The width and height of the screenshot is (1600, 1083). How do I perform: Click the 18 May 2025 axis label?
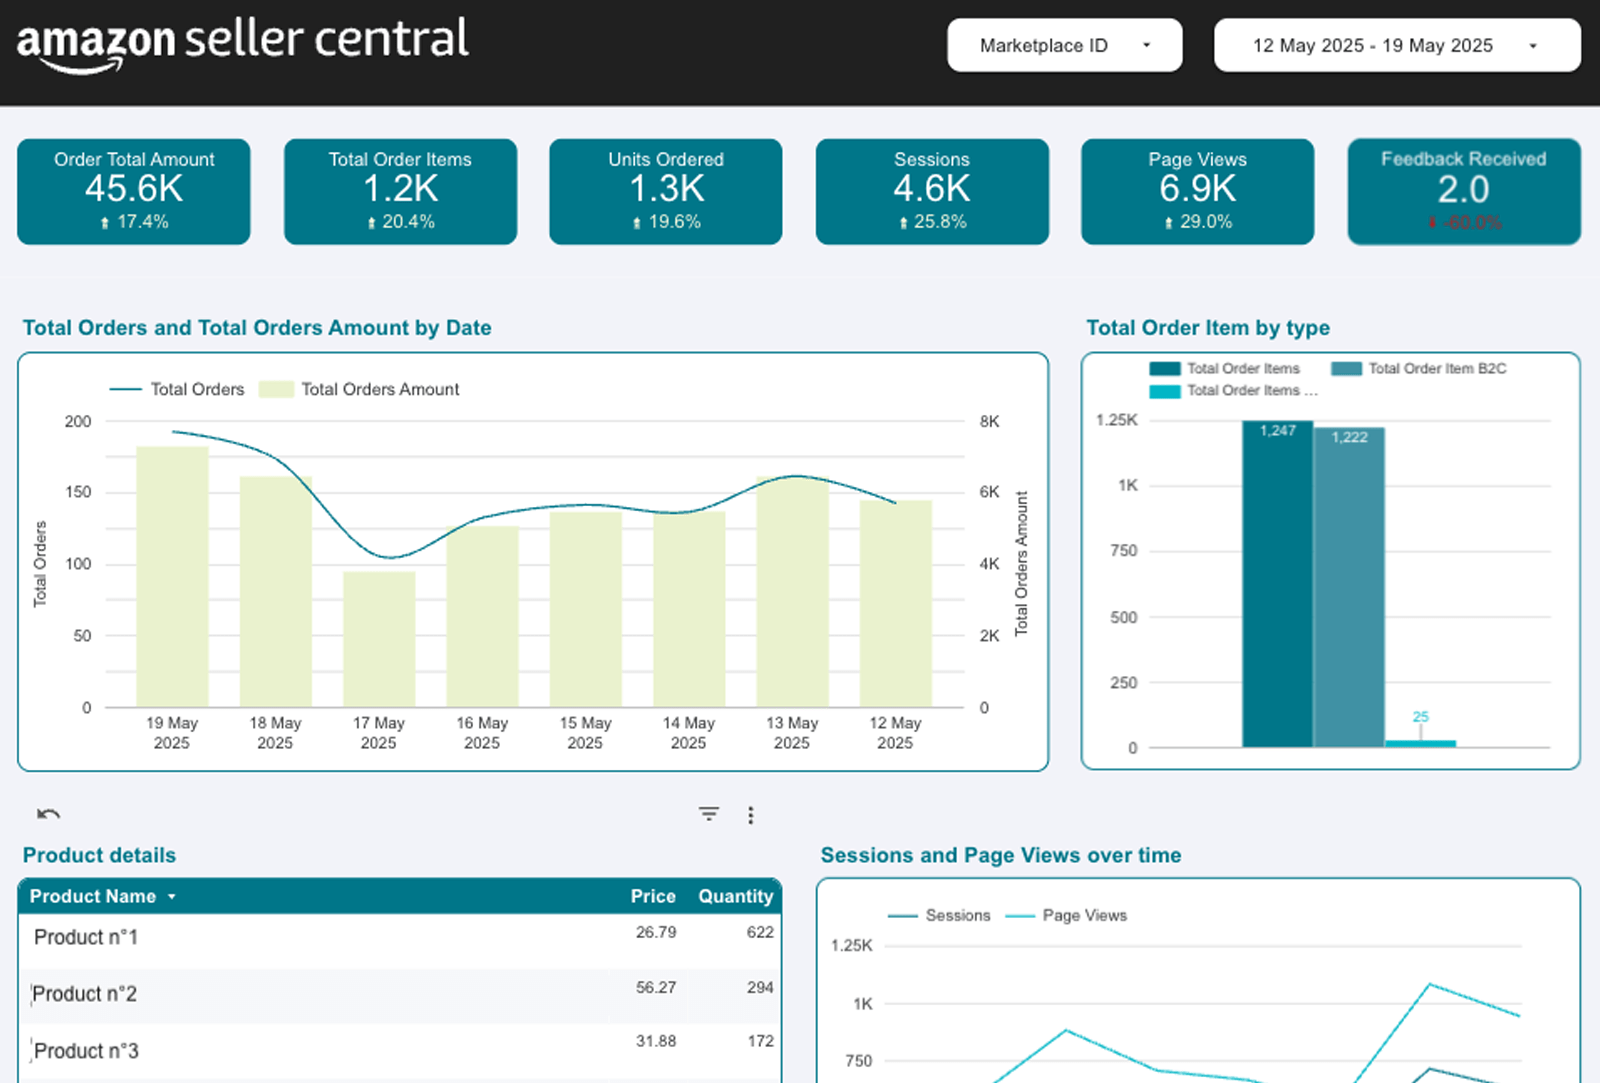click(275, 733)
